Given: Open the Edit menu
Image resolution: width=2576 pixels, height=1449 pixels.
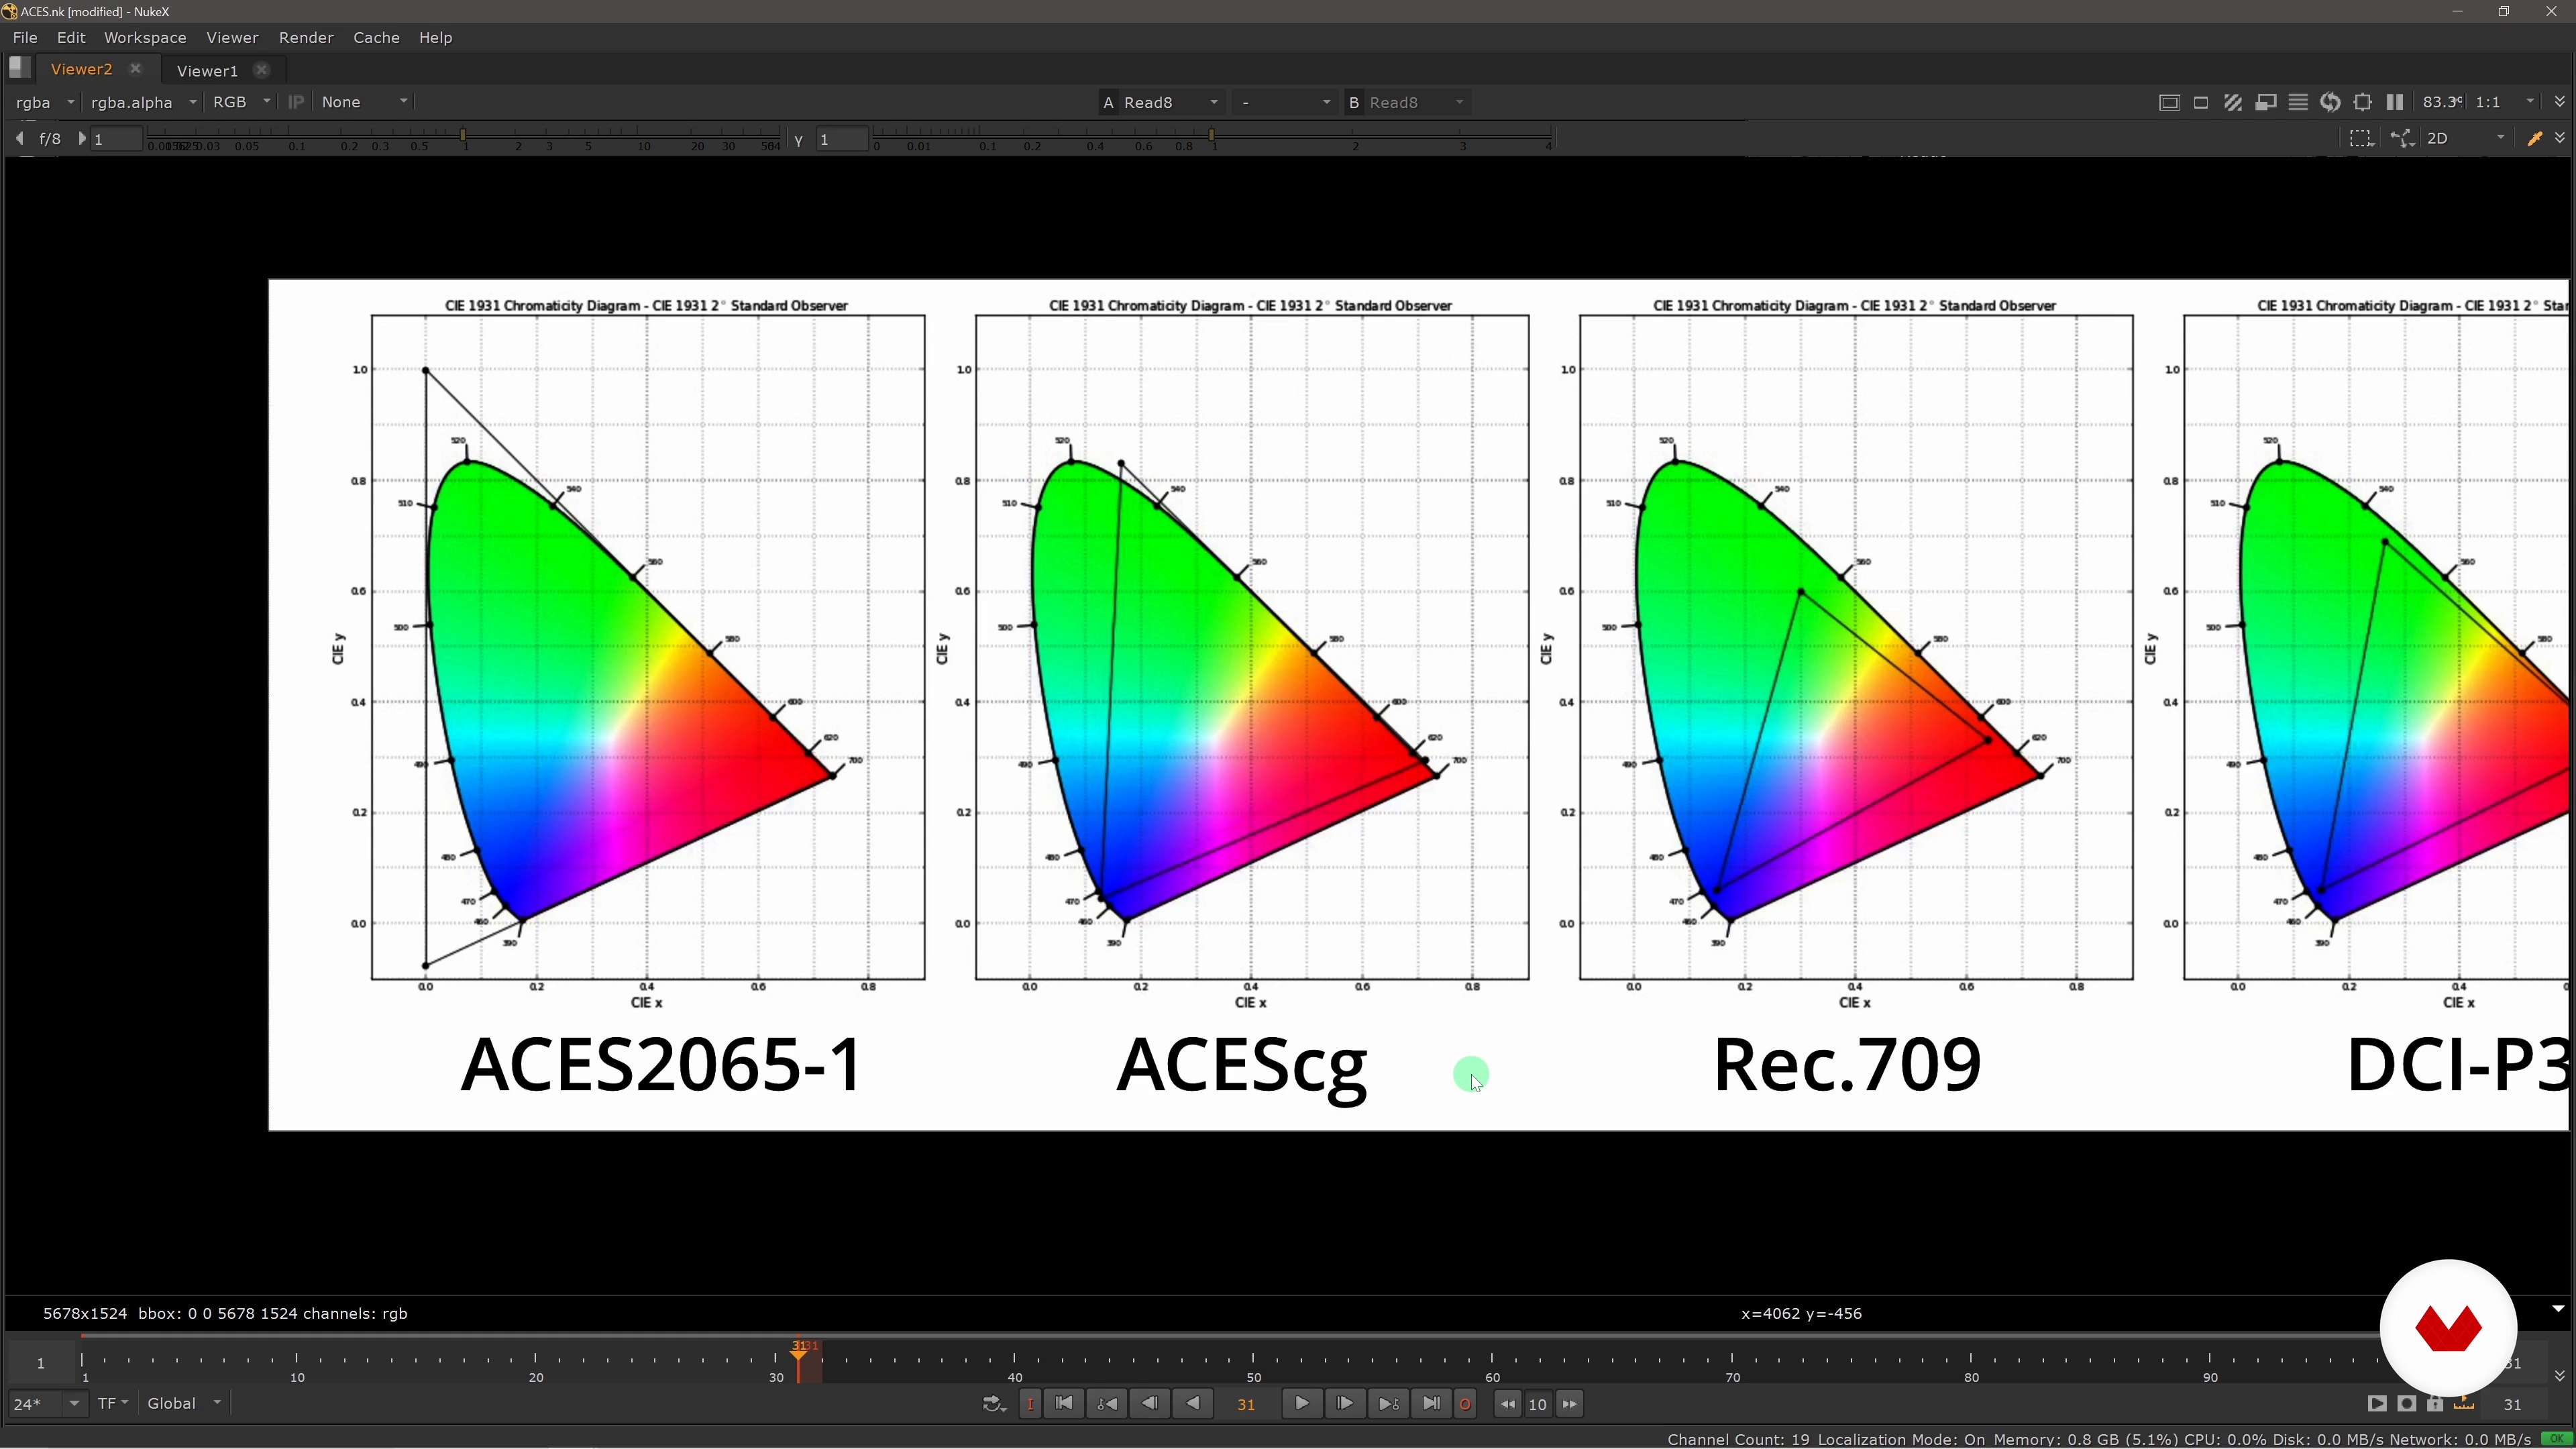Looking at the screenshot, I should [x=71, y=38].
